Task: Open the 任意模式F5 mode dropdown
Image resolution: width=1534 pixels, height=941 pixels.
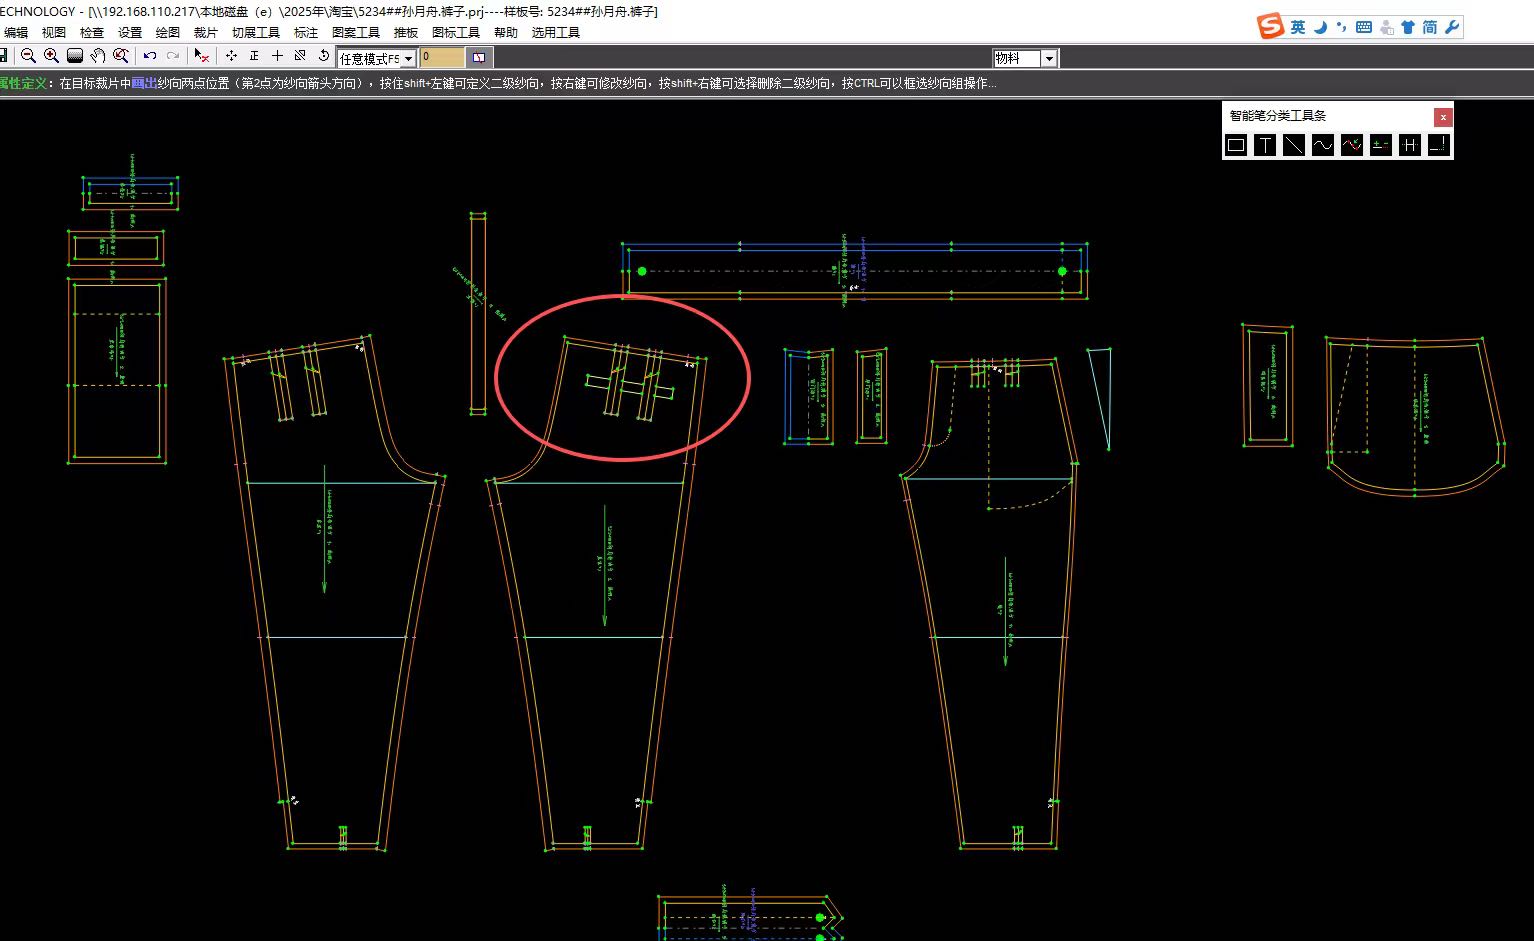Action: coord(408,59)
